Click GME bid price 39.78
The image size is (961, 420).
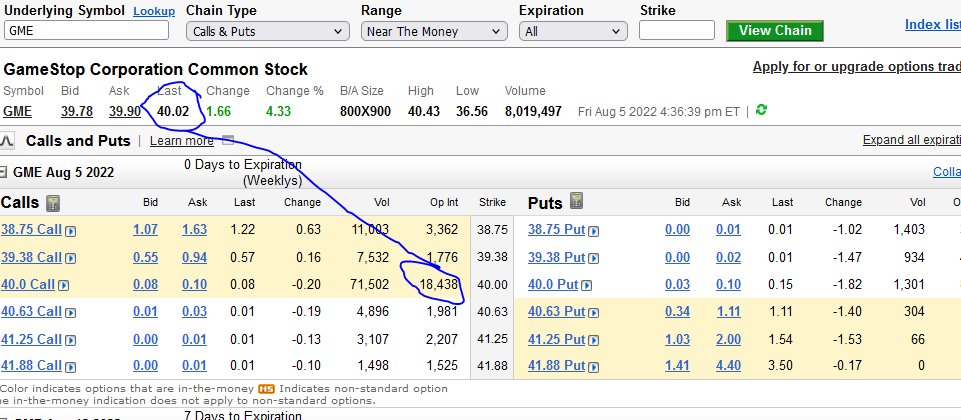[77, 111]
